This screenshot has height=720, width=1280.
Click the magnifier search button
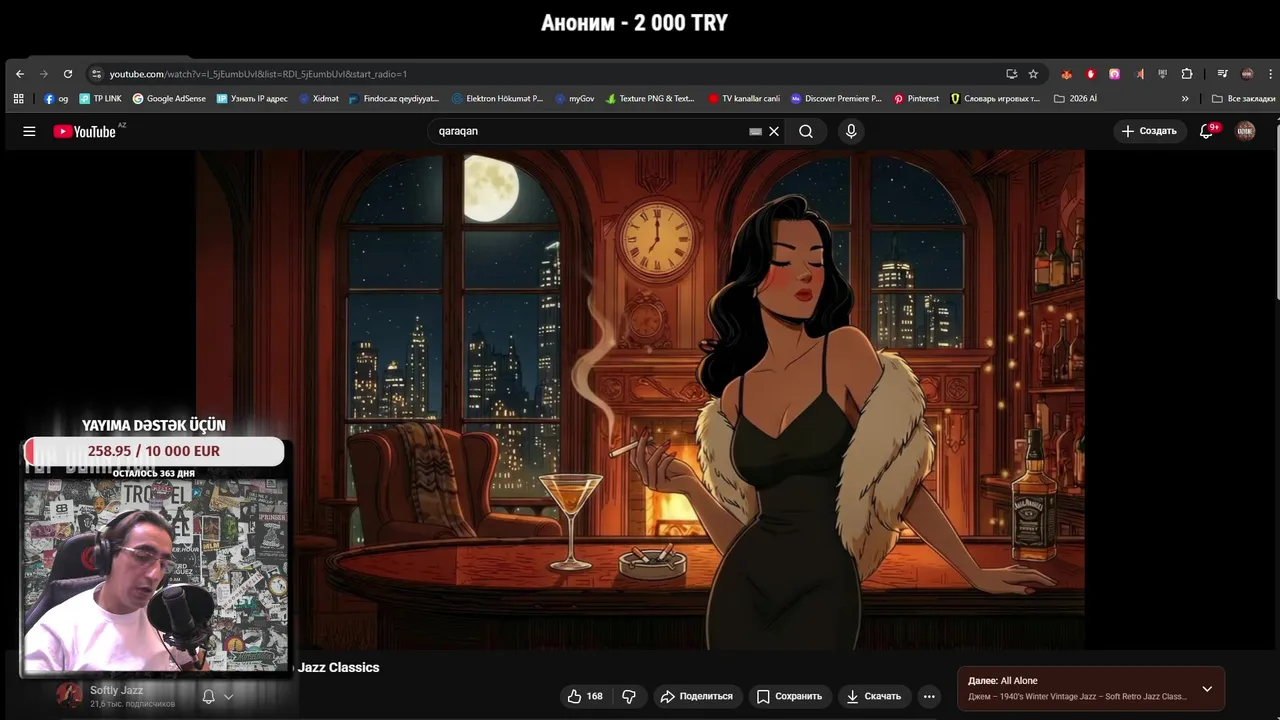coord(806,131)
